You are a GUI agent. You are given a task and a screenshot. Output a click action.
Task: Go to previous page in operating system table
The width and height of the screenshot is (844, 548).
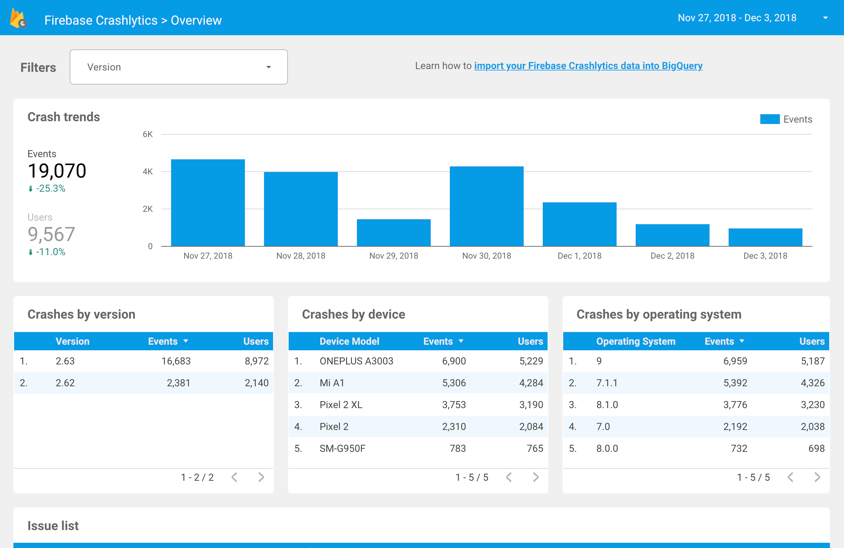791,478
